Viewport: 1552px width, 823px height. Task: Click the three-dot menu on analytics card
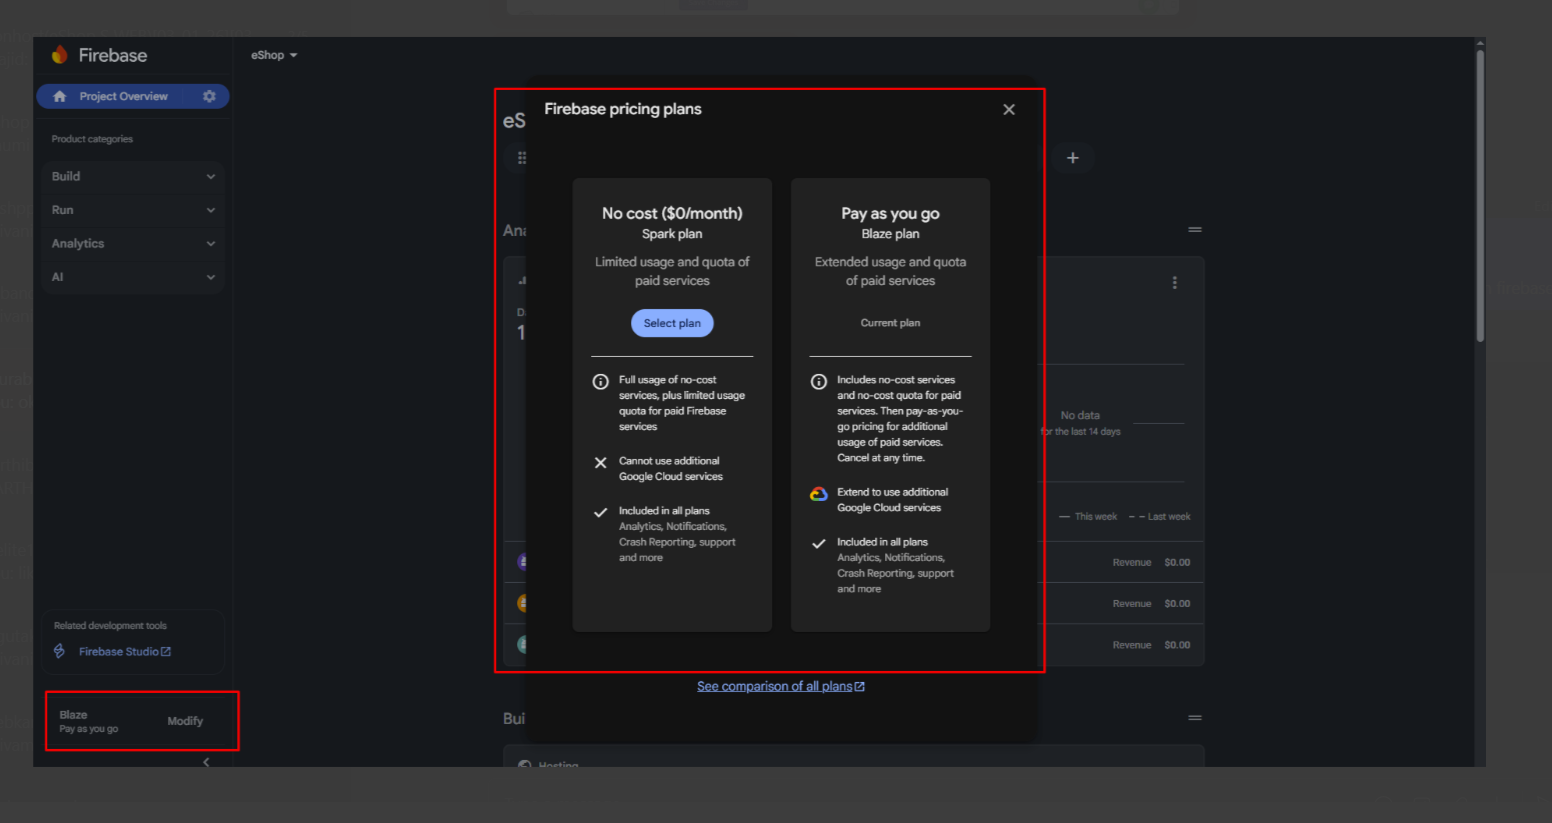click(x=1174, y=283)
